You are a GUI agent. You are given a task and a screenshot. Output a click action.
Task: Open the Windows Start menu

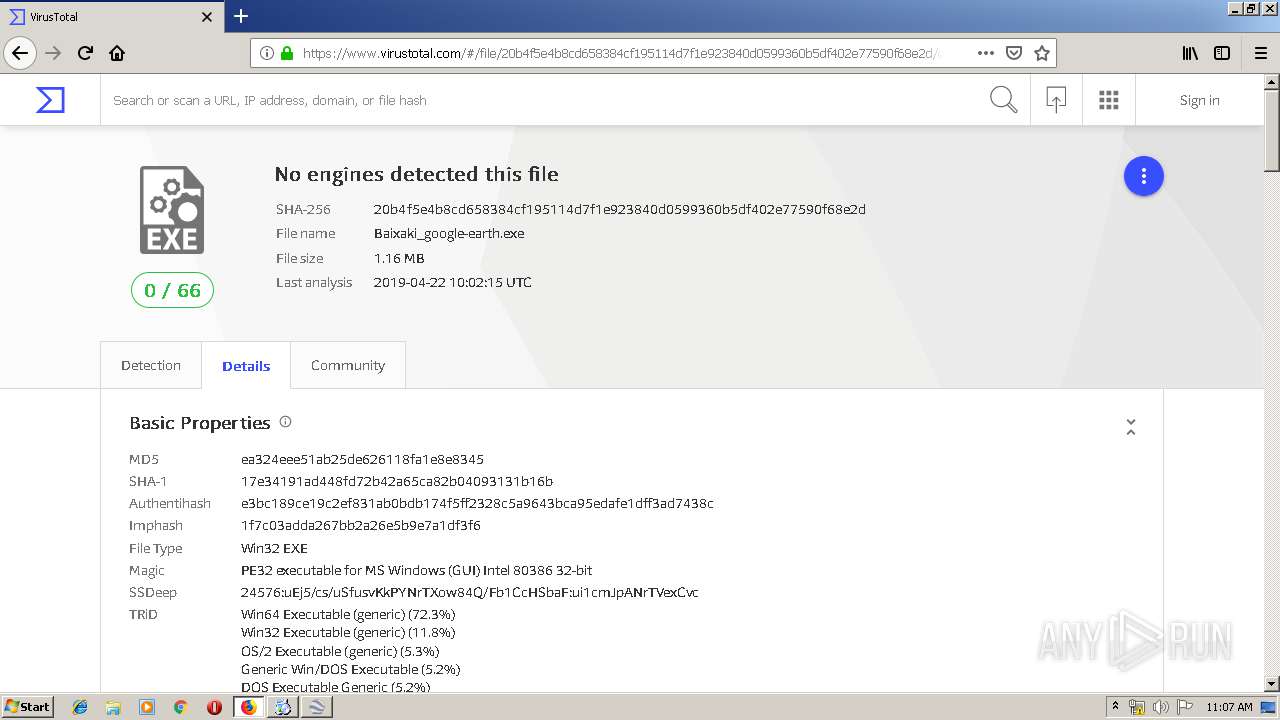(28, 706)
